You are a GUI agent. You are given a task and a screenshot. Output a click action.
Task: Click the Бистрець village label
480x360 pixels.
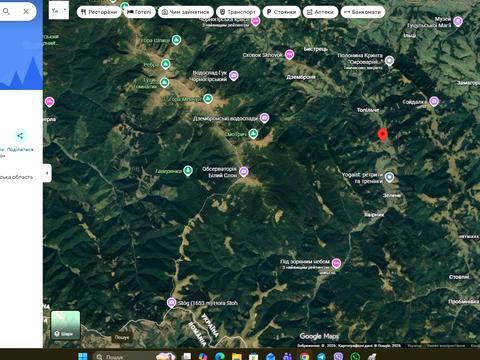316,49
